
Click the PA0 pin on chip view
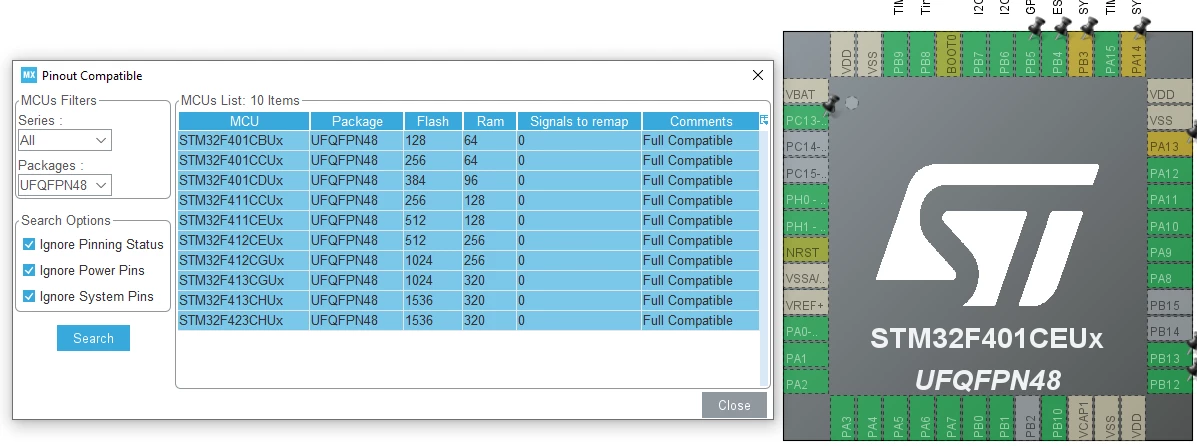point(805,331)
